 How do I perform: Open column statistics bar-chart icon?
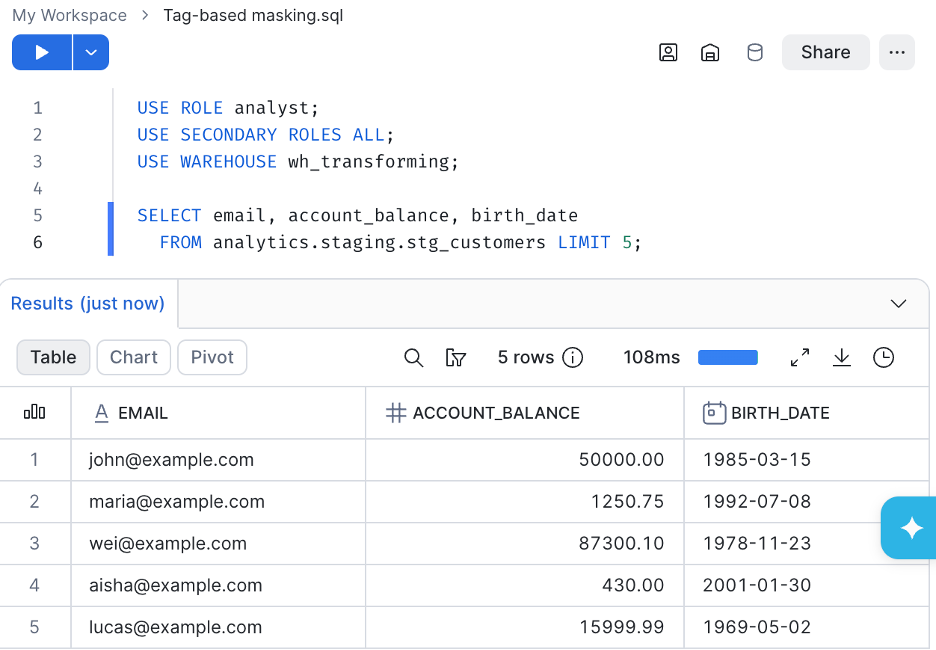click(35, 412)
